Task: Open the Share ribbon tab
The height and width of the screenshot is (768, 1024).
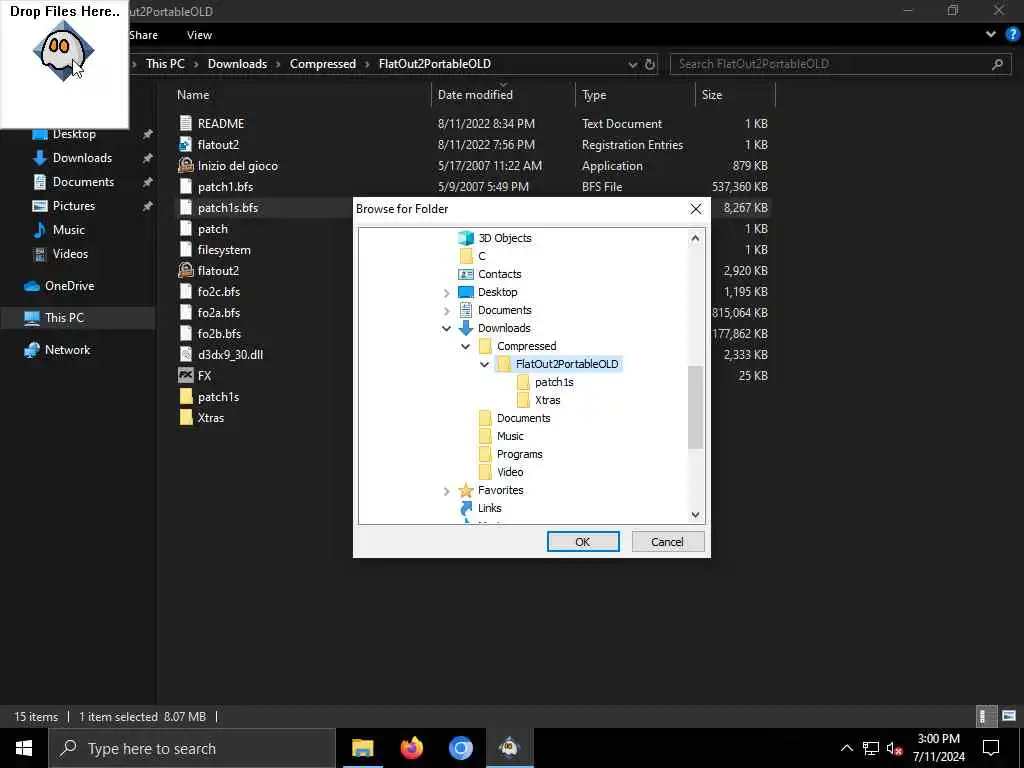Action: (x=143, y=35)
